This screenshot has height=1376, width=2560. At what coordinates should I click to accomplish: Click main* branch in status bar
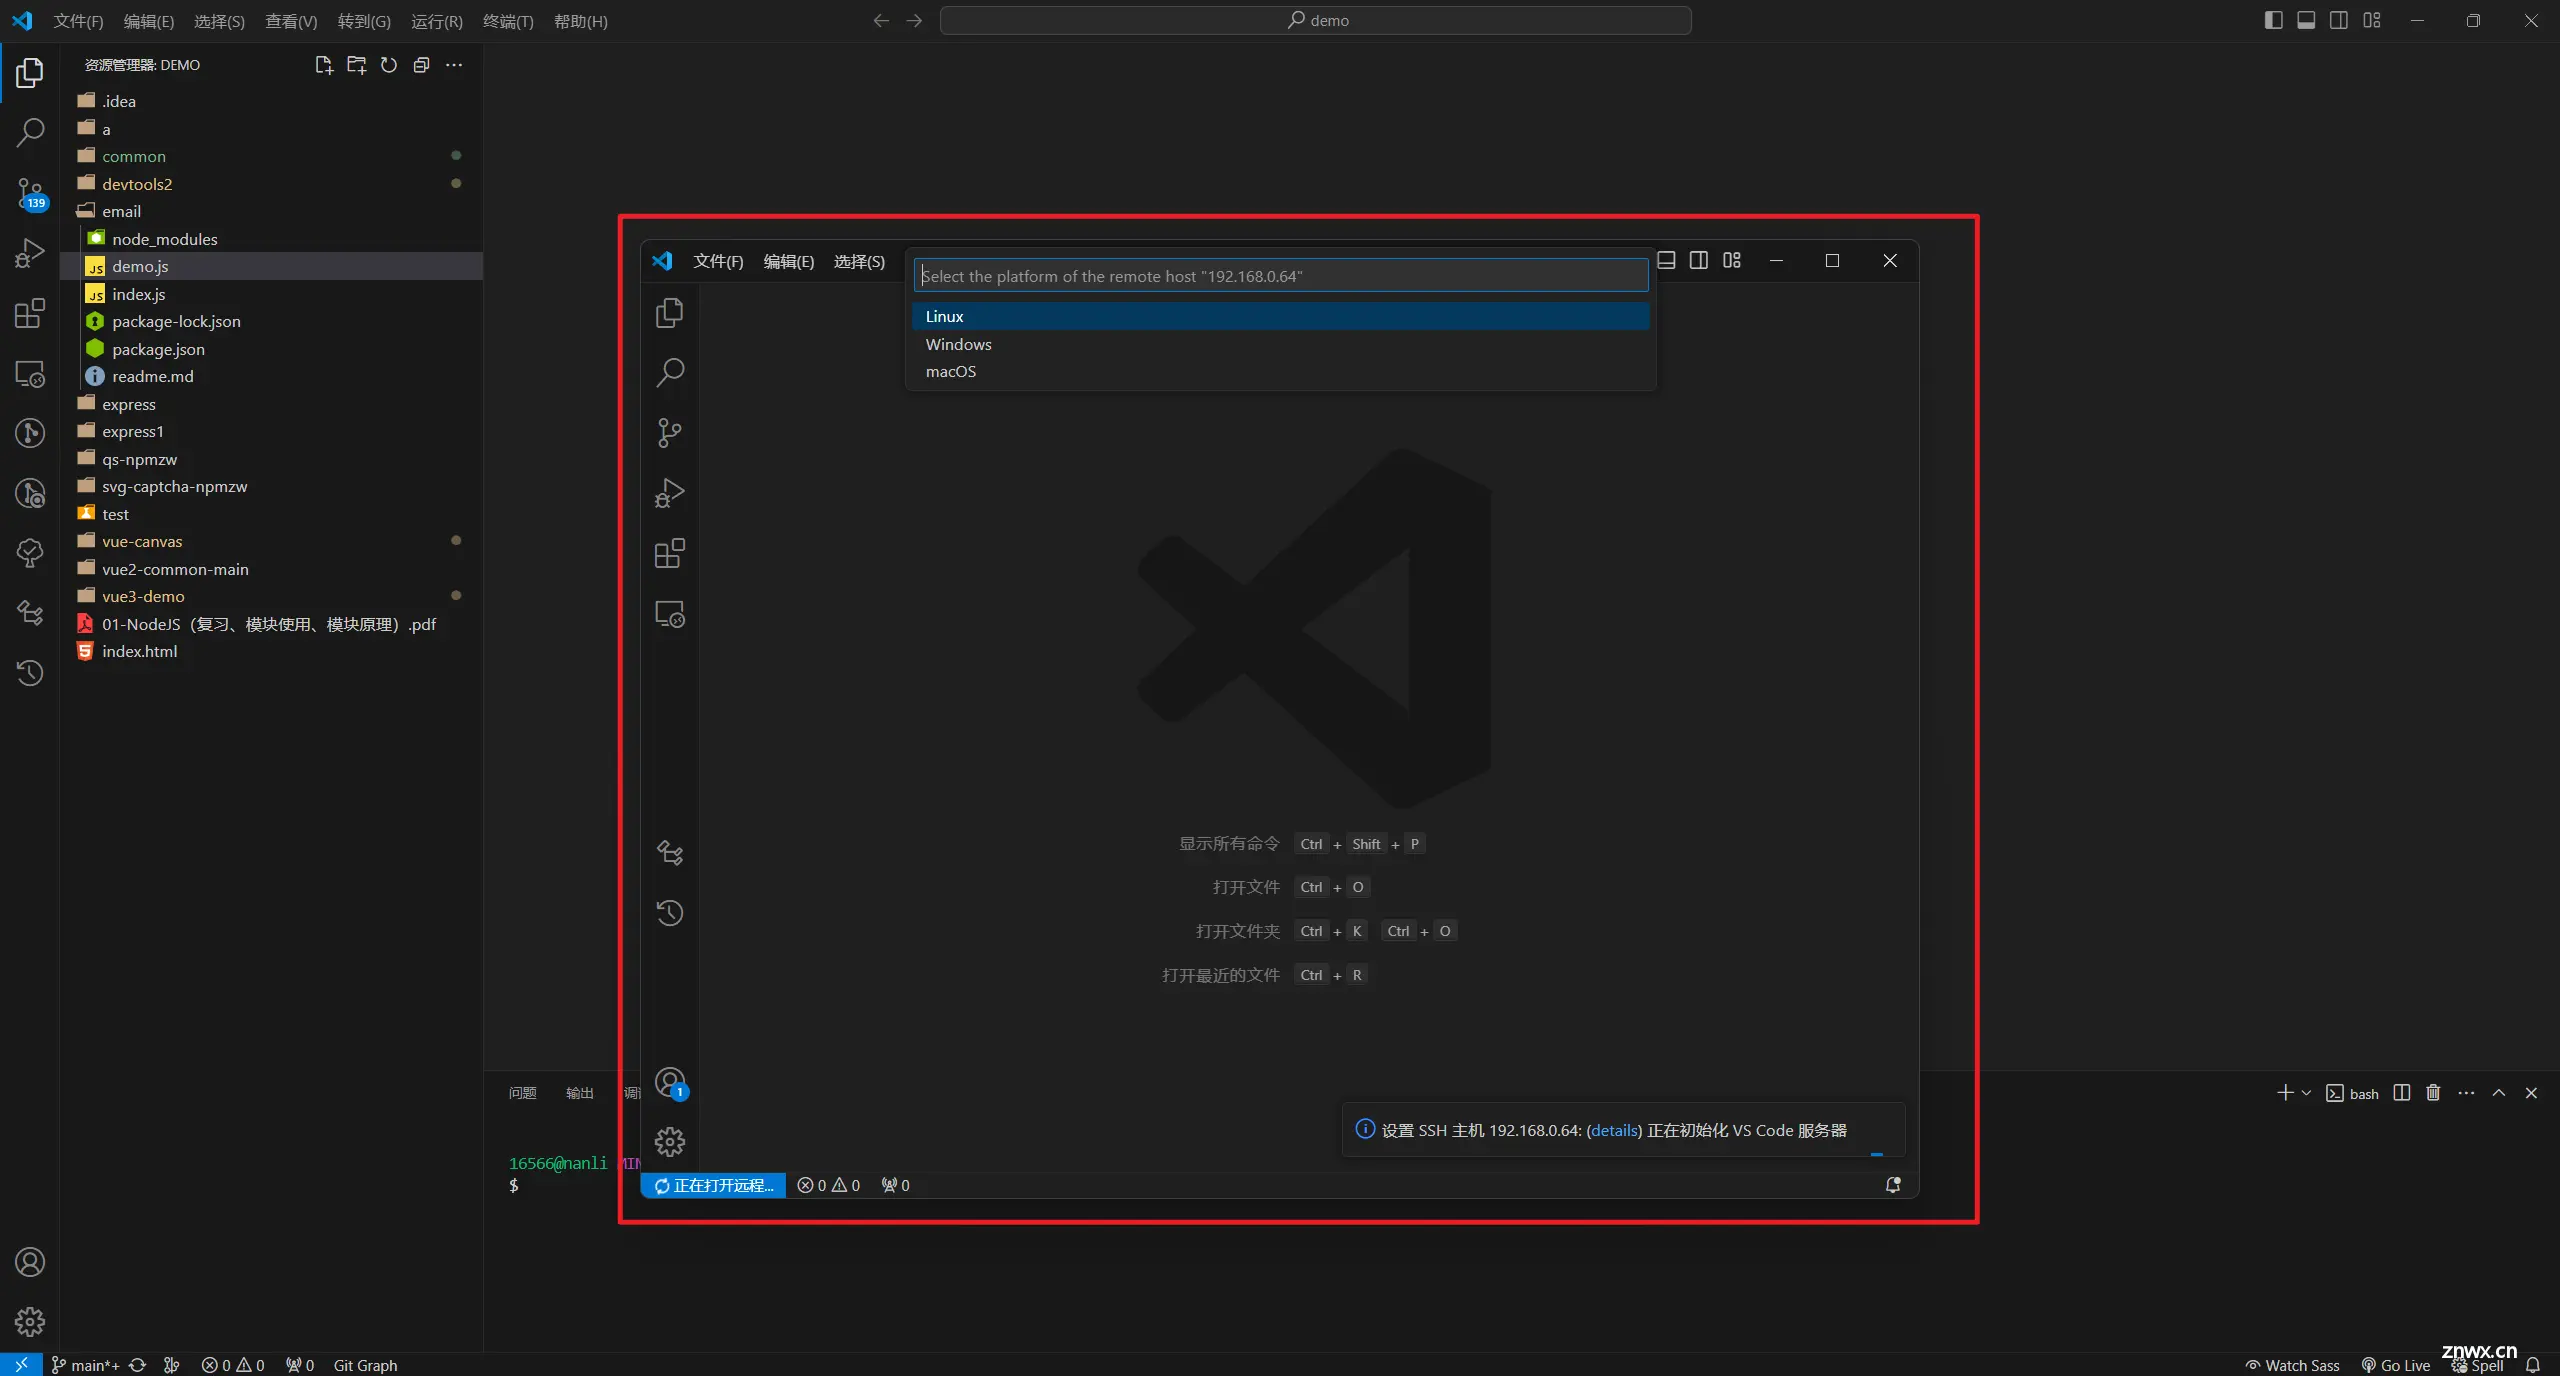pos(86,1365)
